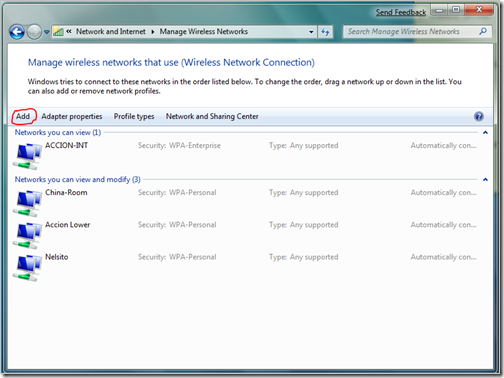This screenshot has width=504, height=378.
Task: Click the Send Feedback link
Action: [x=401, y=12]
